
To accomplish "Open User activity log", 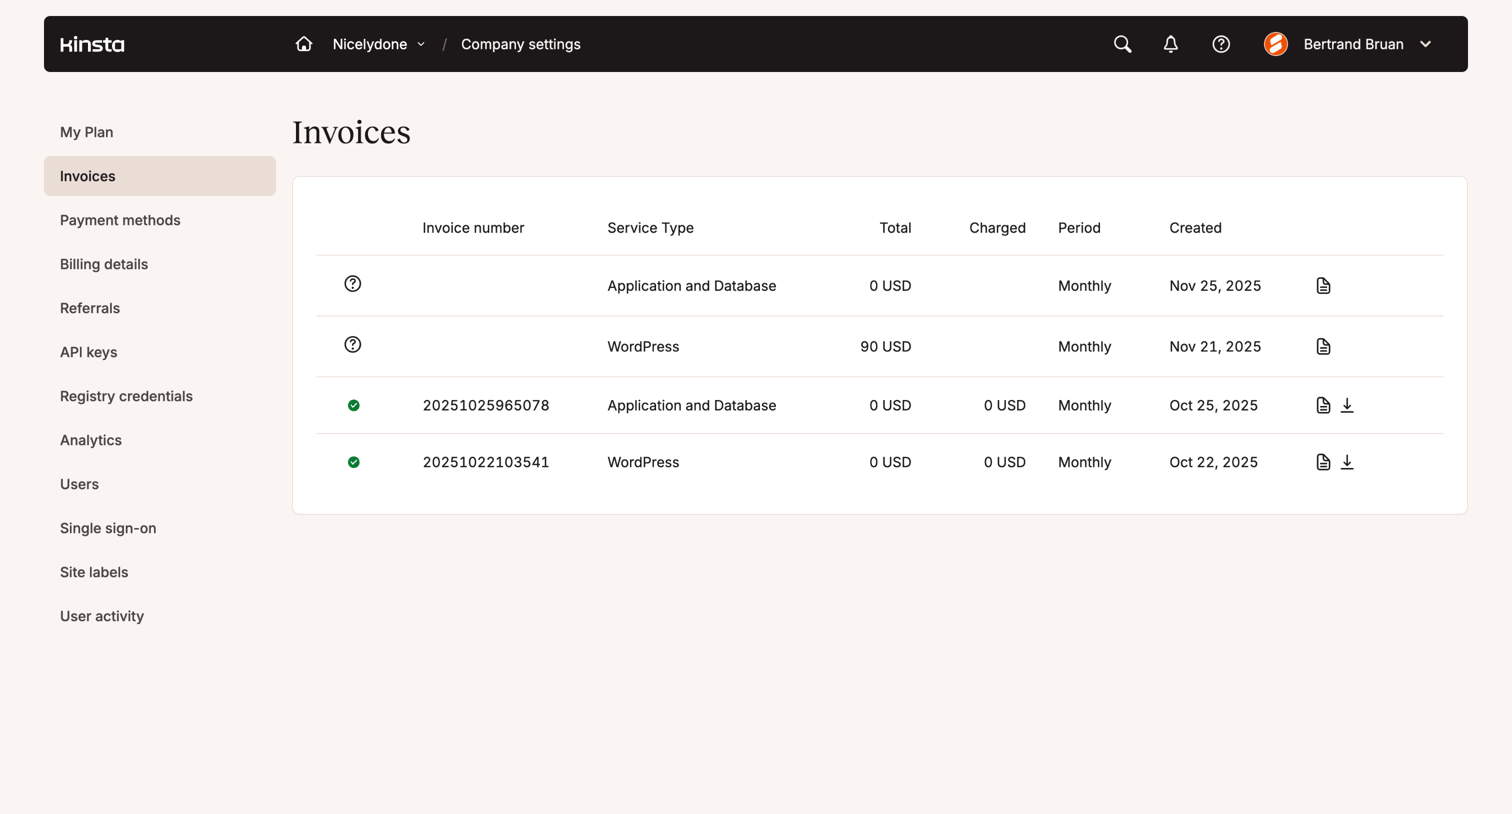I will [x=160, y=616].
